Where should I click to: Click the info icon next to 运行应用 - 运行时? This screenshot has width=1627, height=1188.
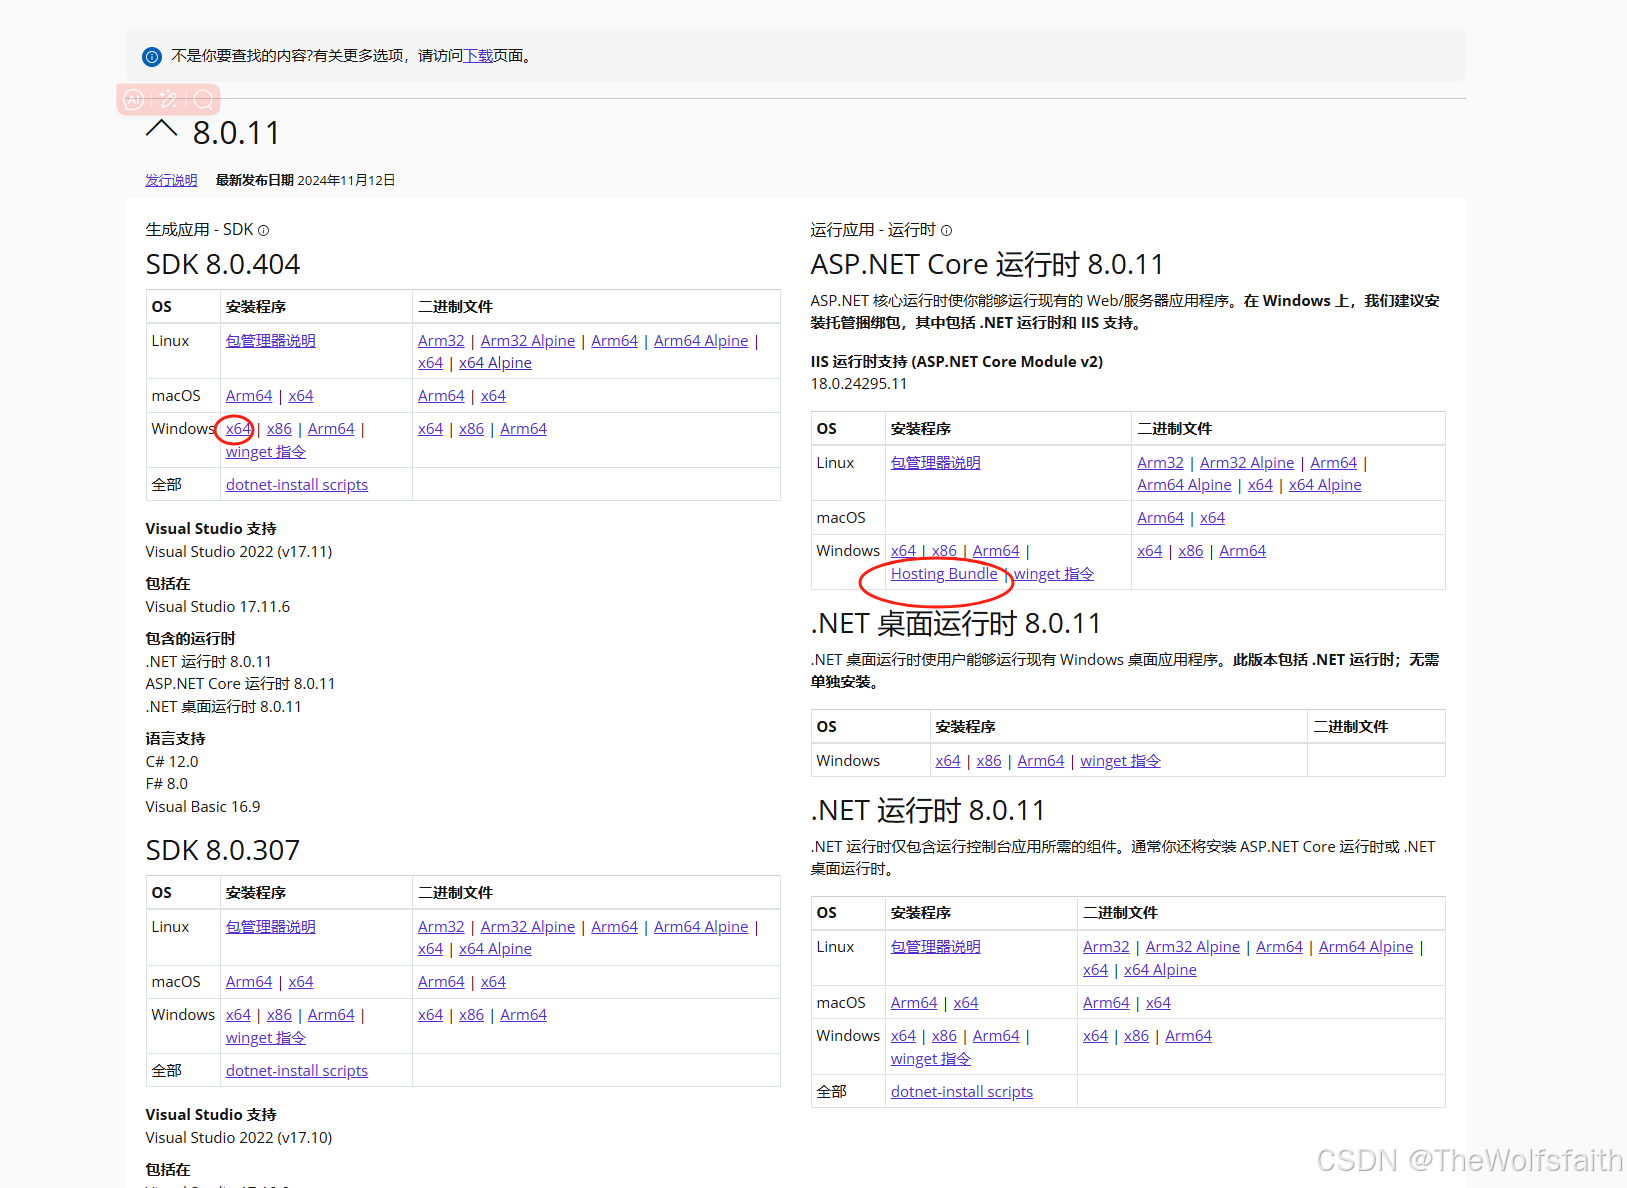(x=946, y=230)
